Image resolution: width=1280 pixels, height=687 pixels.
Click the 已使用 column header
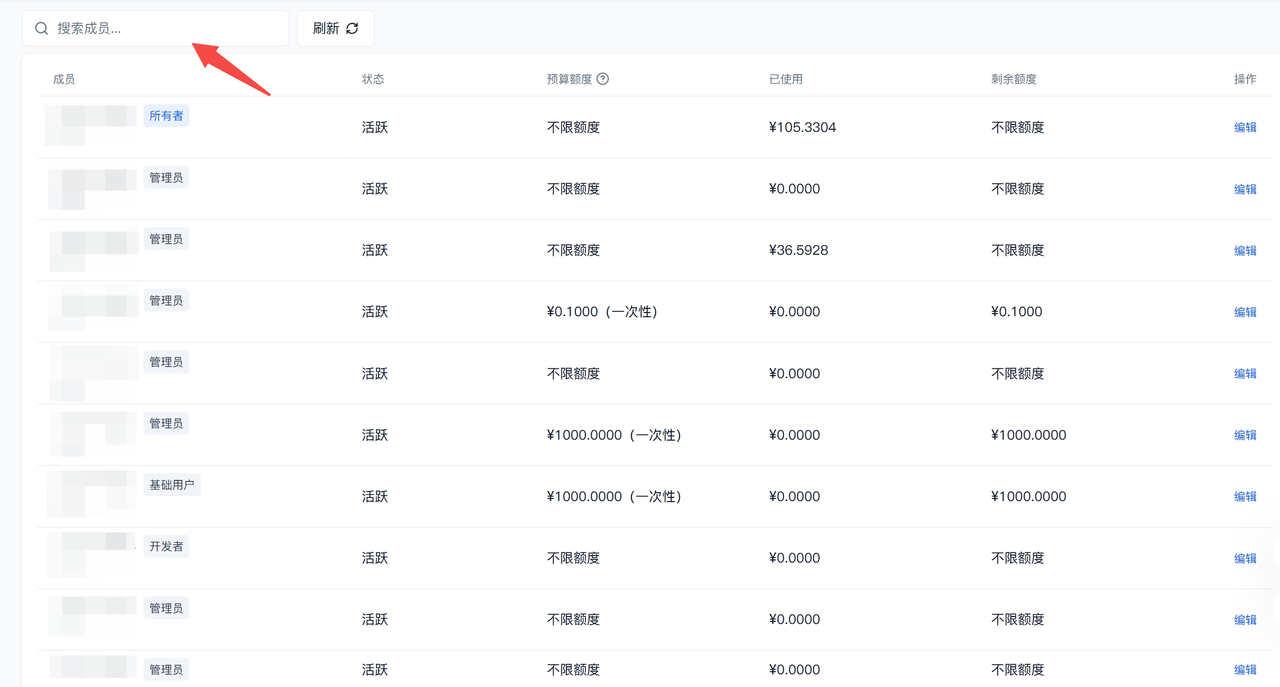click(x=786, y=79)
